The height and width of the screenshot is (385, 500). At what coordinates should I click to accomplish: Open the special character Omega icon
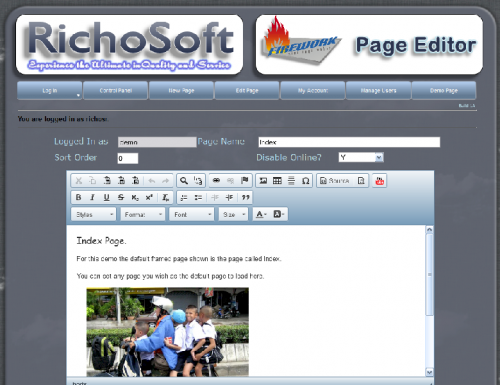tap(306, 181)
